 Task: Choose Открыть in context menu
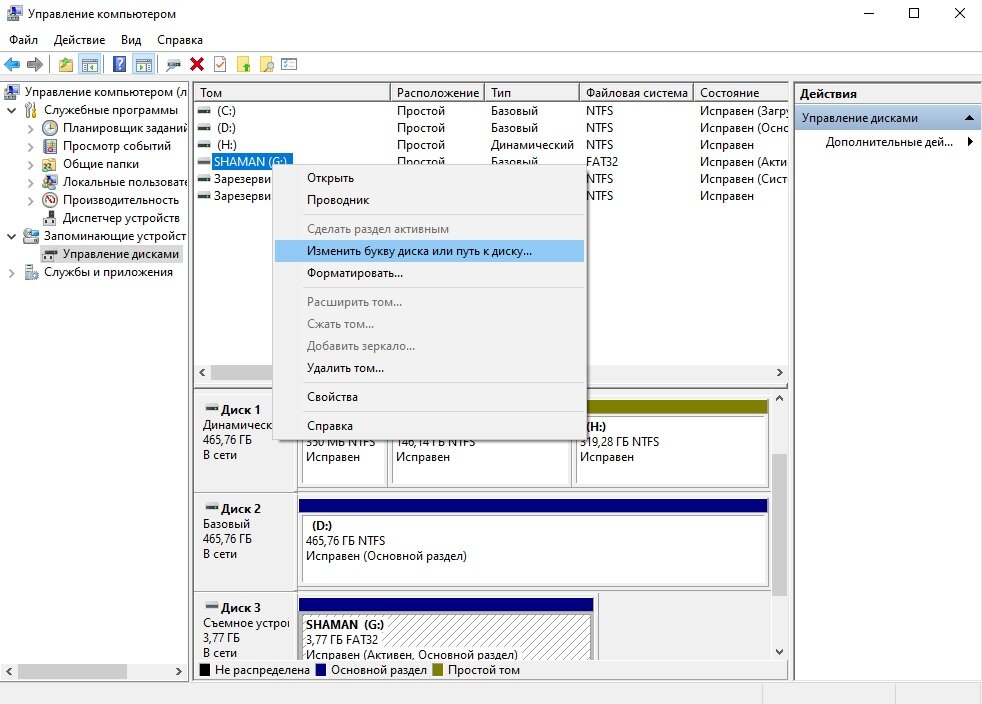[430, 178]
